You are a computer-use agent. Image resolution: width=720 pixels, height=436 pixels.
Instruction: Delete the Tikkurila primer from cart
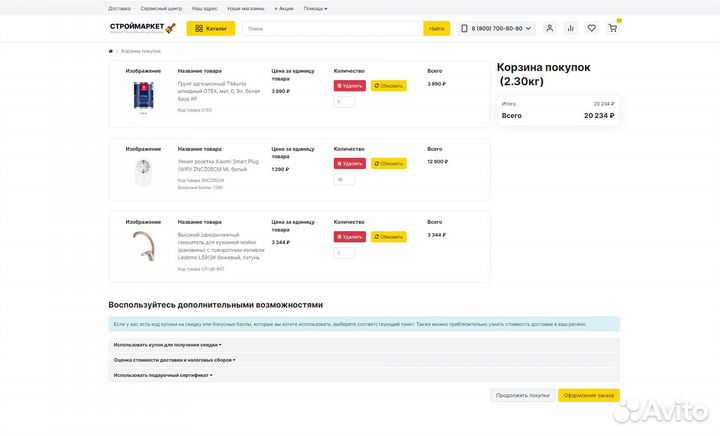click(349, 86)
